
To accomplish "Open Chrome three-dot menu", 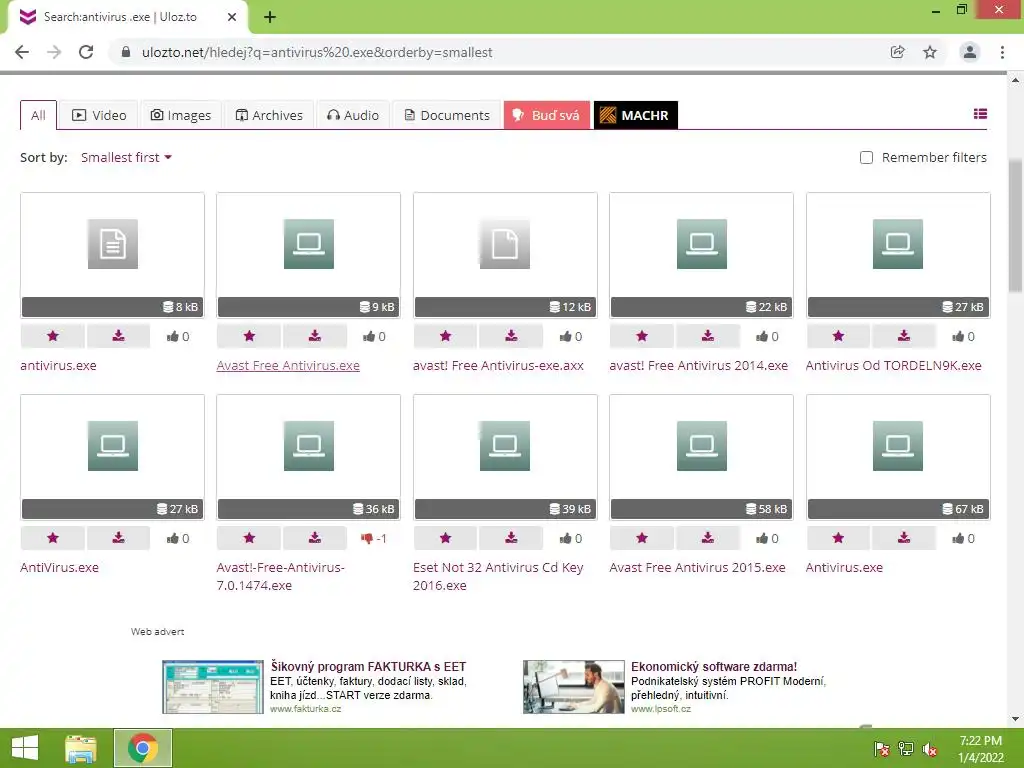I will tap(1002, 52).
